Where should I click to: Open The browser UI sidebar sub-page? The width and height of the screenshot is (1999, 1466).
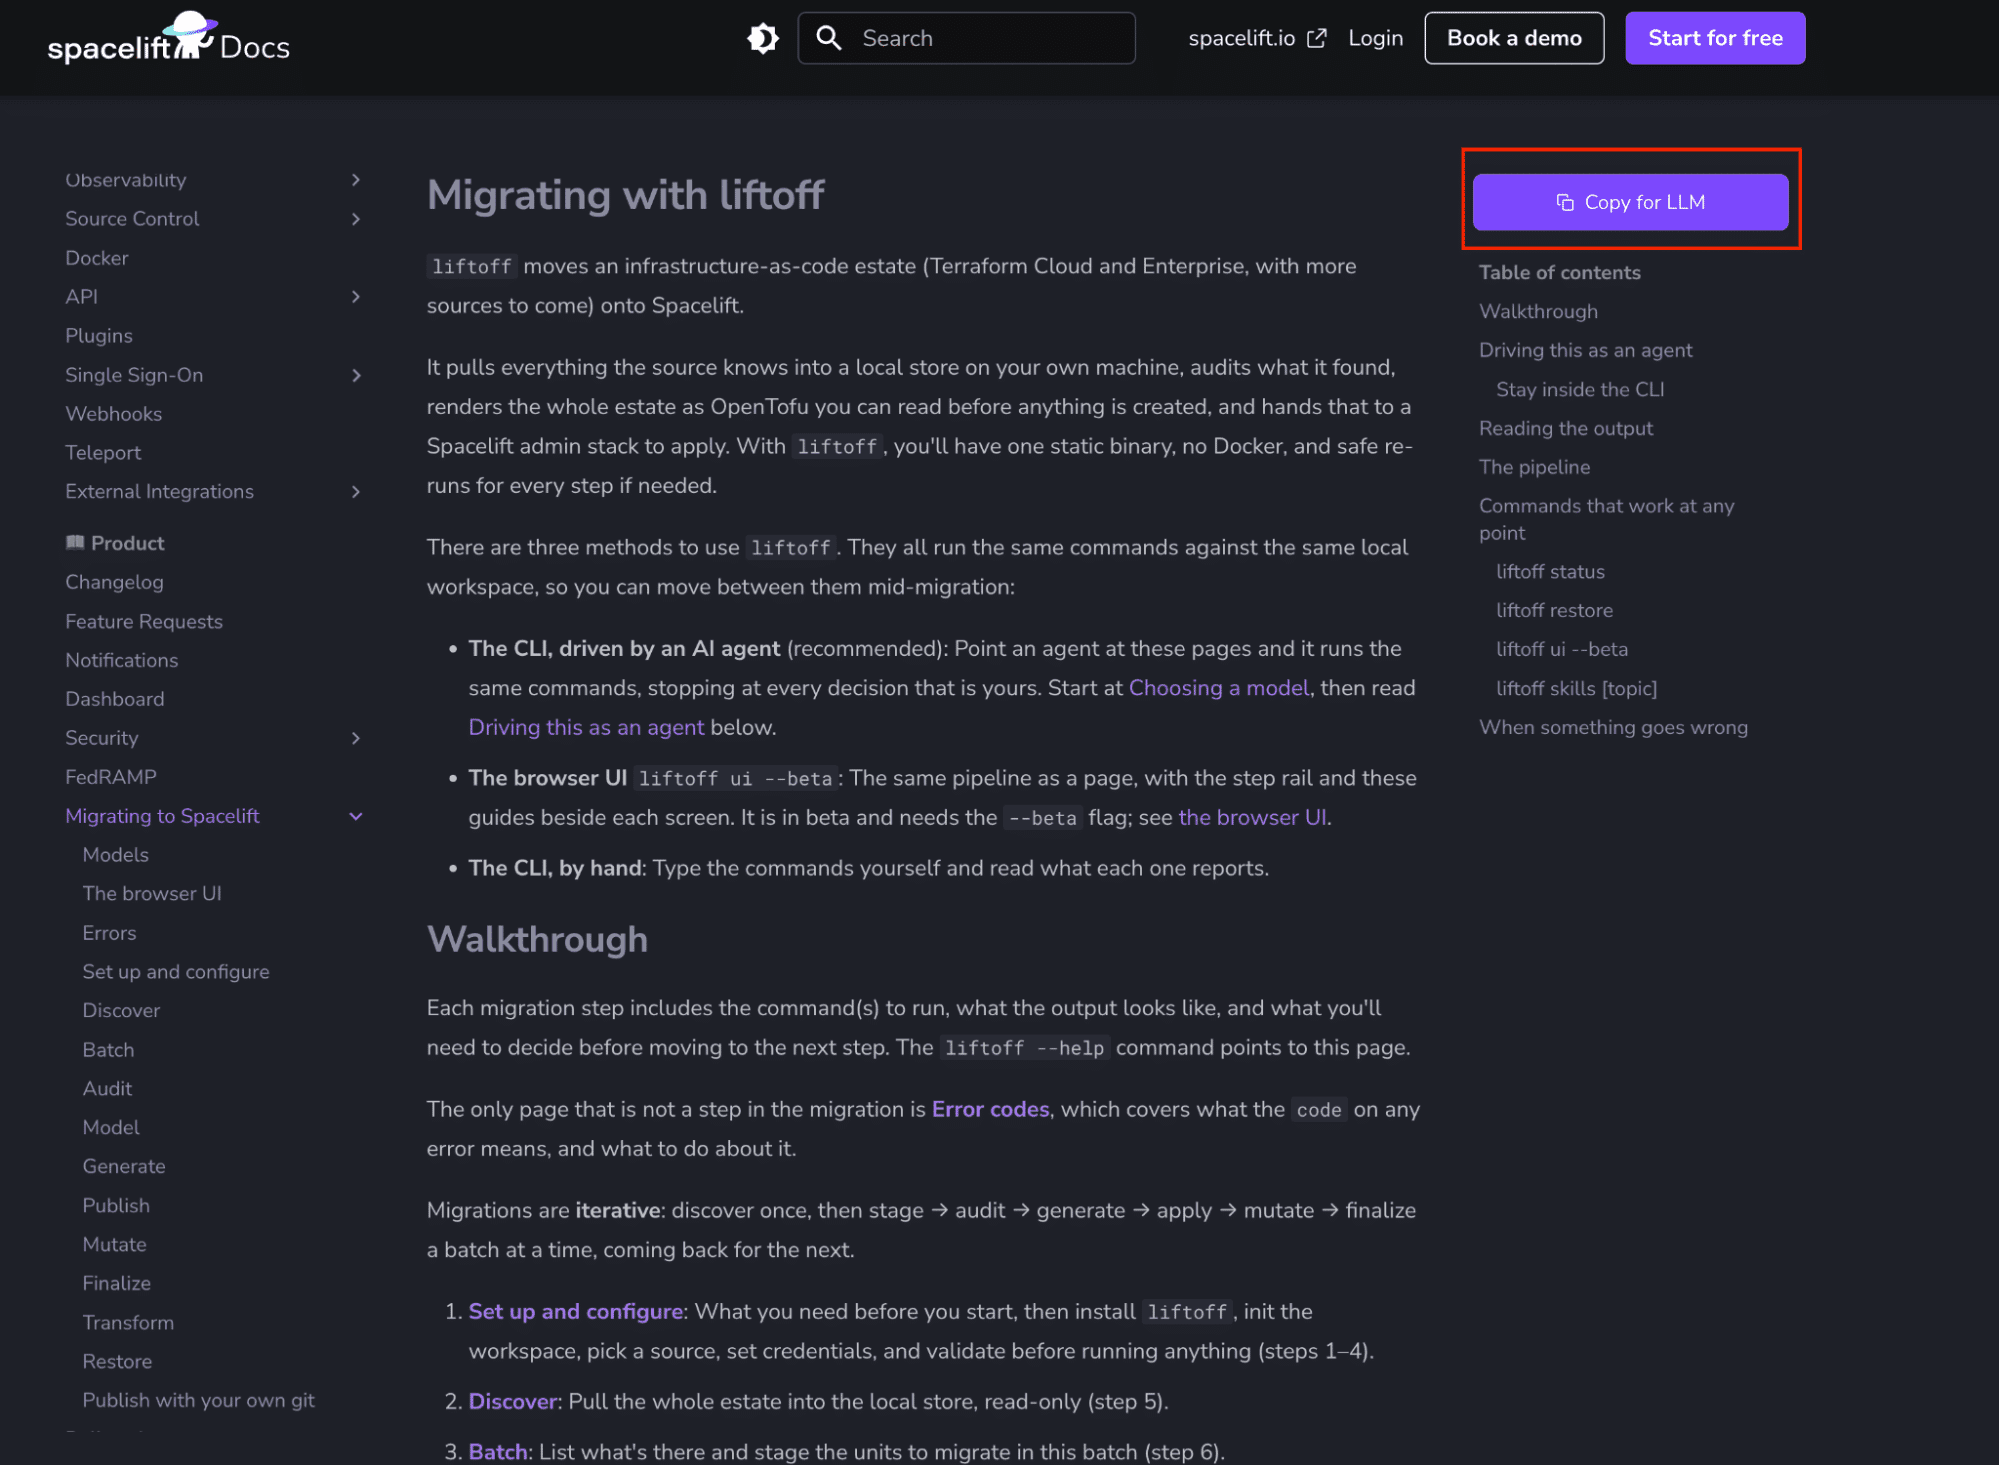tap(152, 894)
